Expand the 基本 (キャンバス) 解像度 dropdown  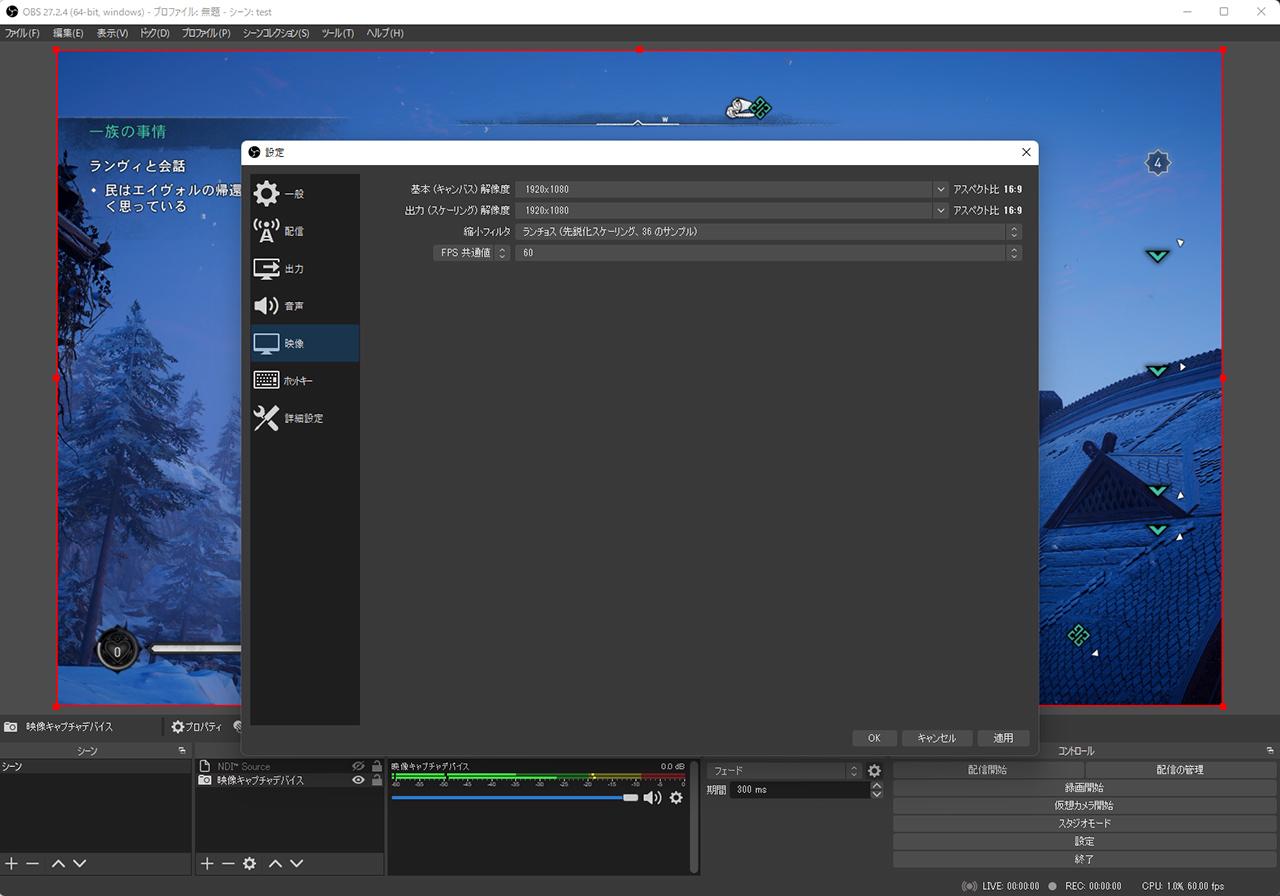point(940,189)
